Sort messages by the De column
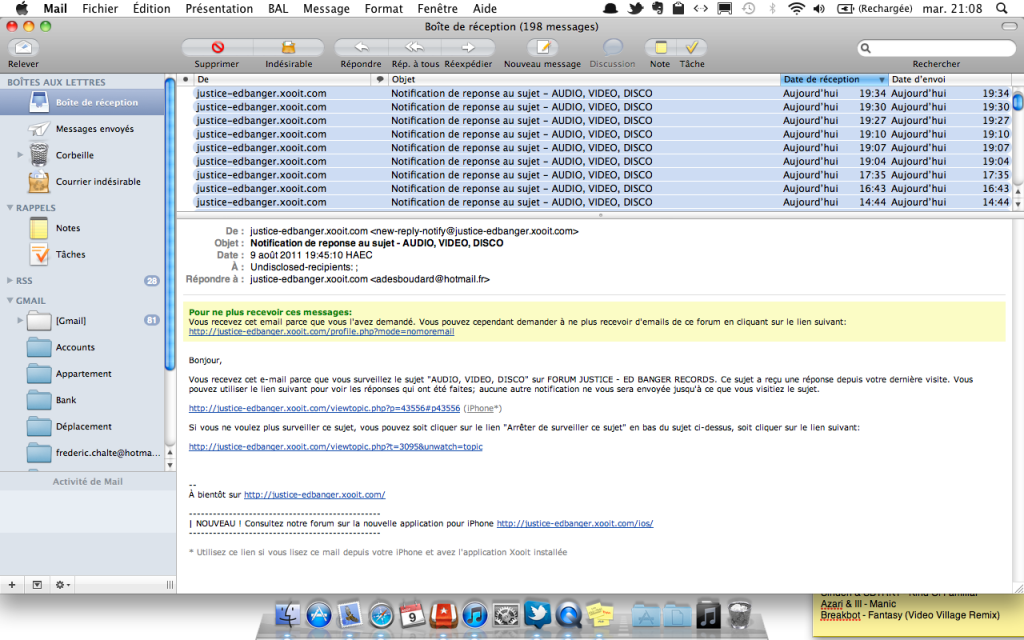Screen dimensions: 1024x640 coord(282,80)
